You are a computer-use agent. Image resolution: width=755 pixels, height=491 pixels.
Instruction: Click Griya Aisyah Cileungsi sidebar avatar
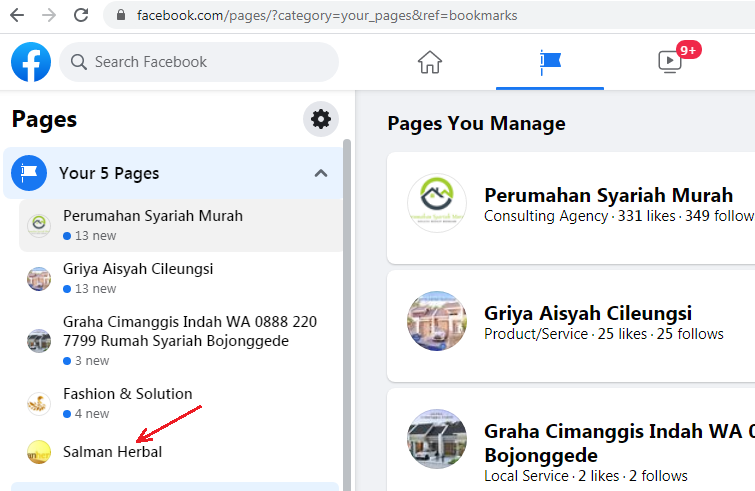pyautogui.click(x=39, y=279)
